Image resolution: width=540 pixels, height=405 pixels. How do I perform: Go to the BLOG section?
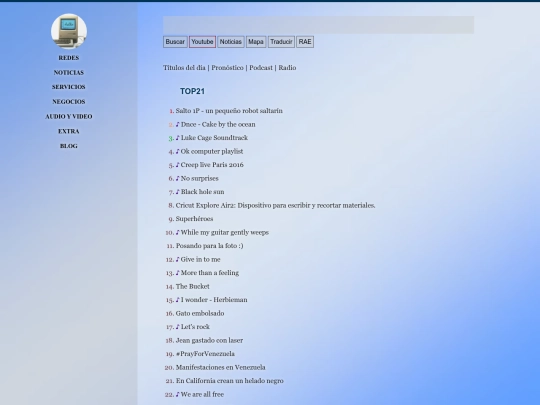pyautogui.click(x=69, y=146)
